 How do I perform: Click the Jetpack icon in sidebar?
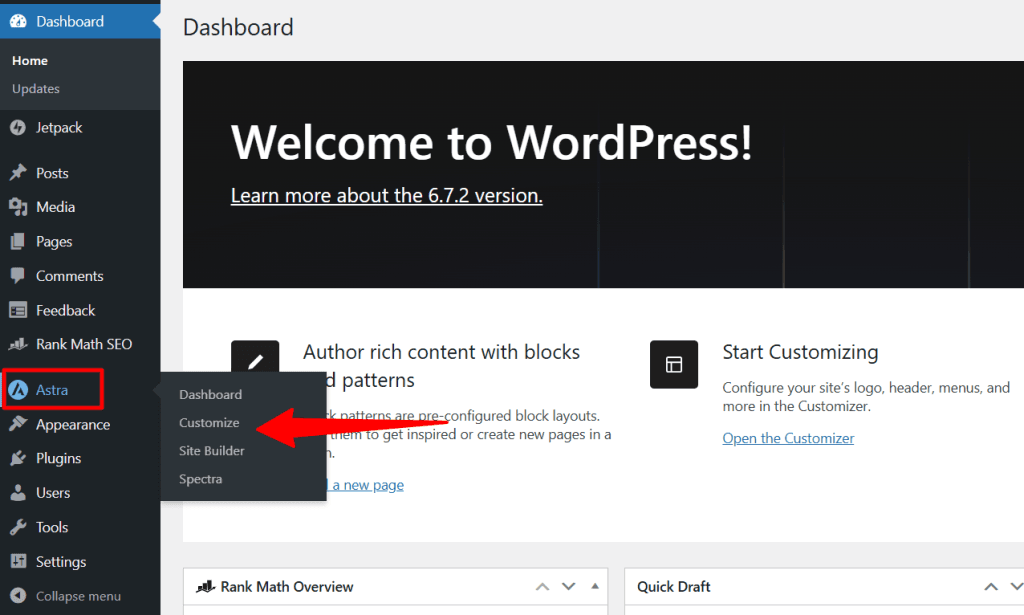(18, 128)
